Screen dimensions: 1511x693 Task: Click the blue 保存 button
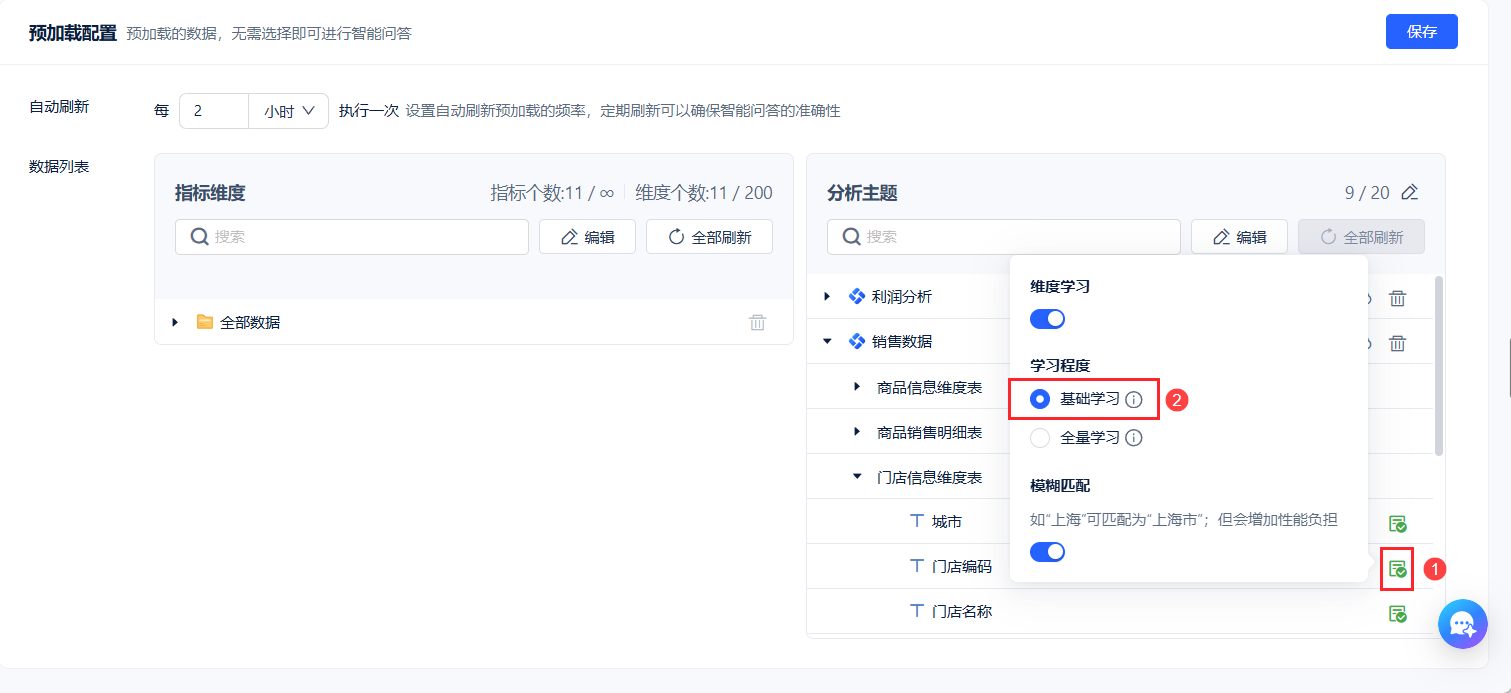pos(1421,32)
